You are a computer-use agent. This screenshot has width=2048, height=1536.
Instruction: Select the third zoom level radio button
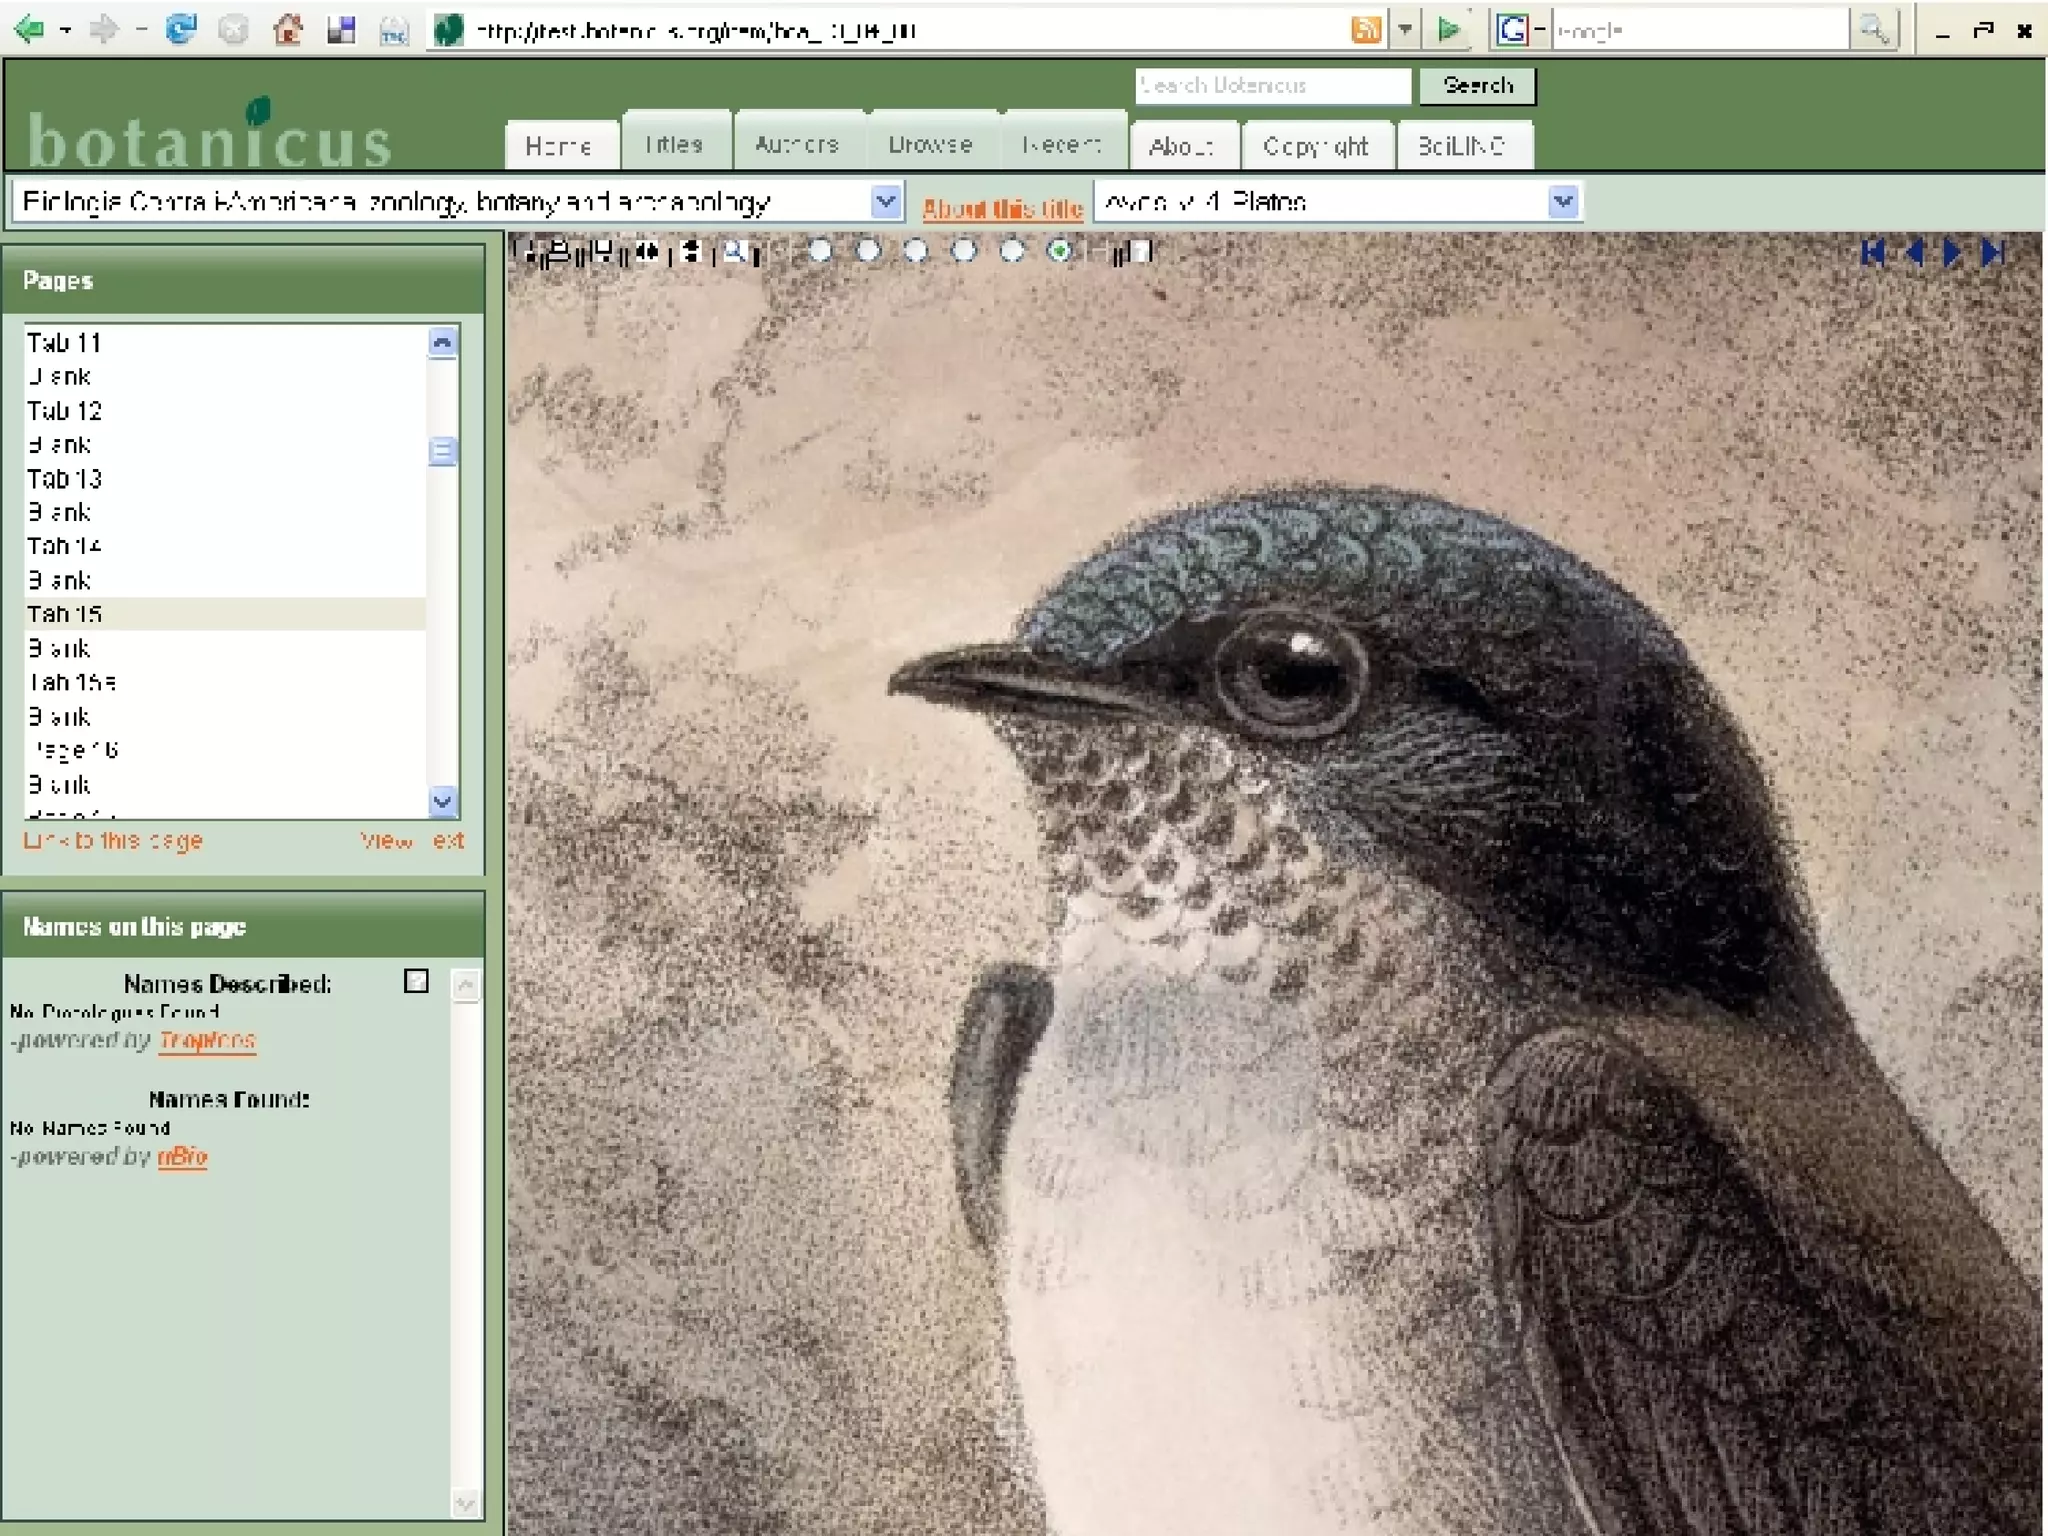916,251
